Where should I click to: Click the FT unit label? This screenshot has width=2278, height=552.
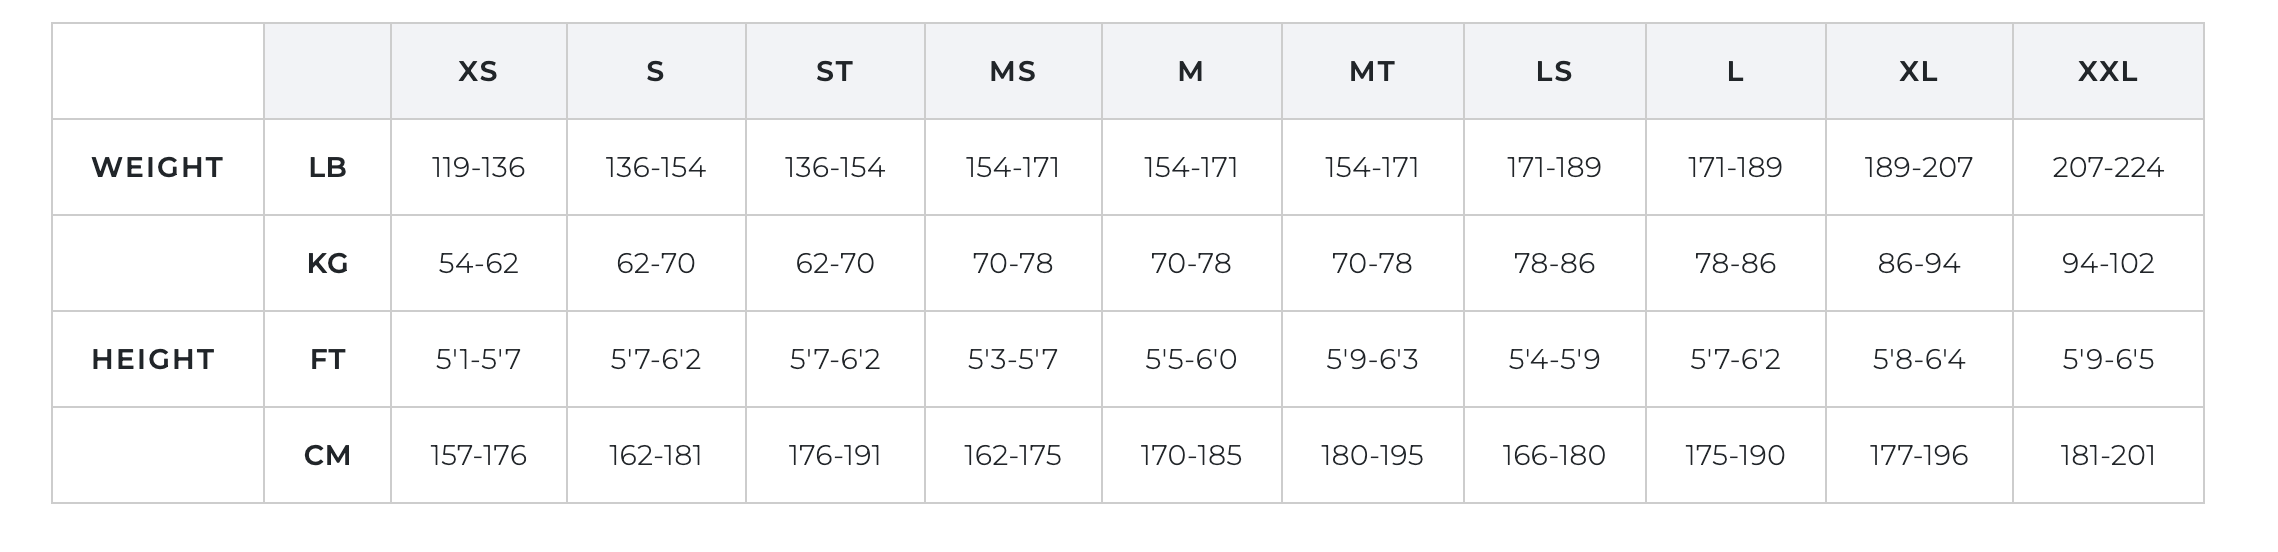(x=327, y=360)
